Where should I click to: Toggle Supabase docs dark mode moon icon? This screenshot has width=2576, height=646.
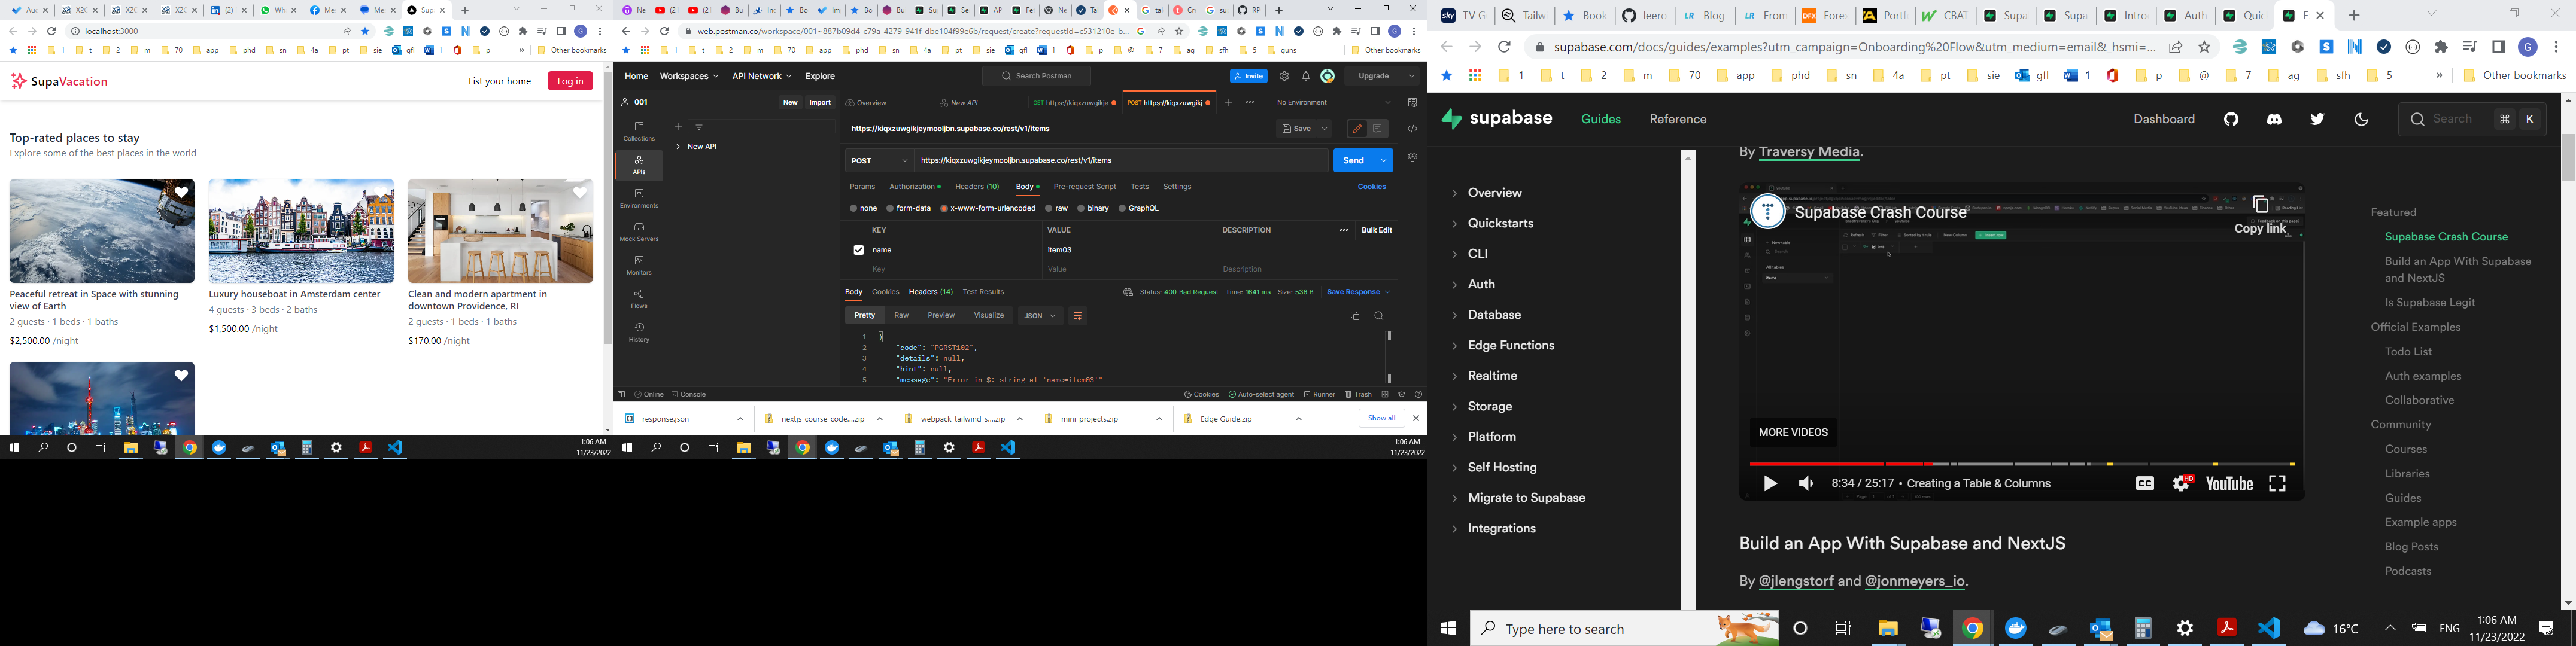pos(2361,119)
